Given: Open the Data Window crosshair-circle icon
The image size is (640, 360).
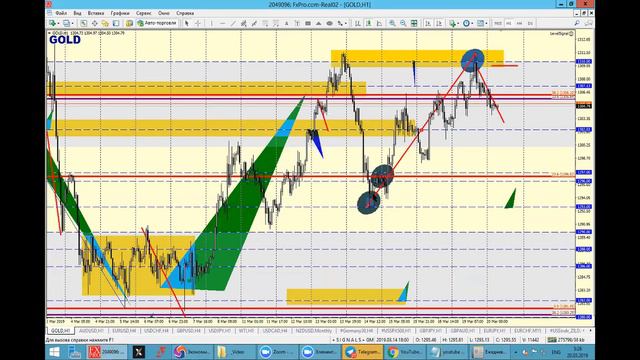Looking at the screenshot, I should click(95, 23).
